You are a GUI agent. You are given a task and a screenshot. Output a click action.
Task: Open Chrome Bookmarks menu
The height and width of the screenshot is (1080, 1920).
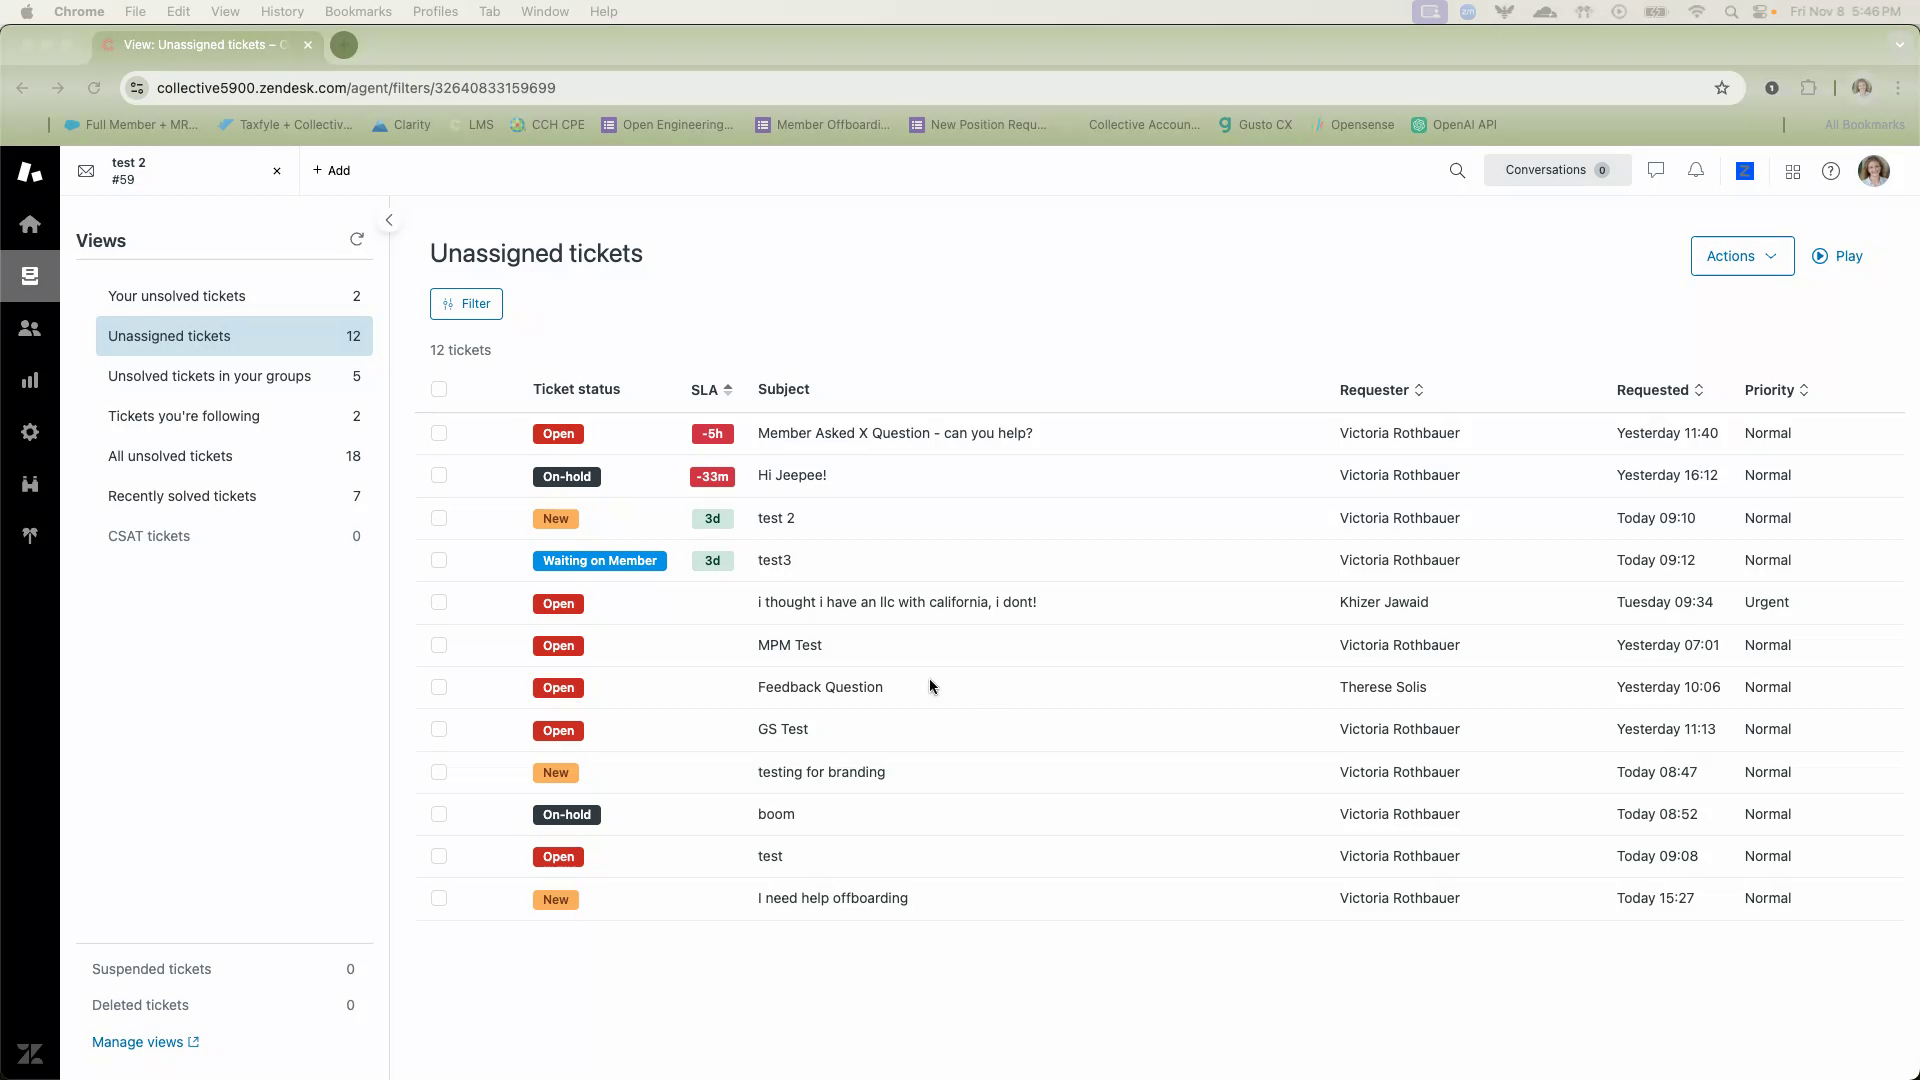pos(357,11)
